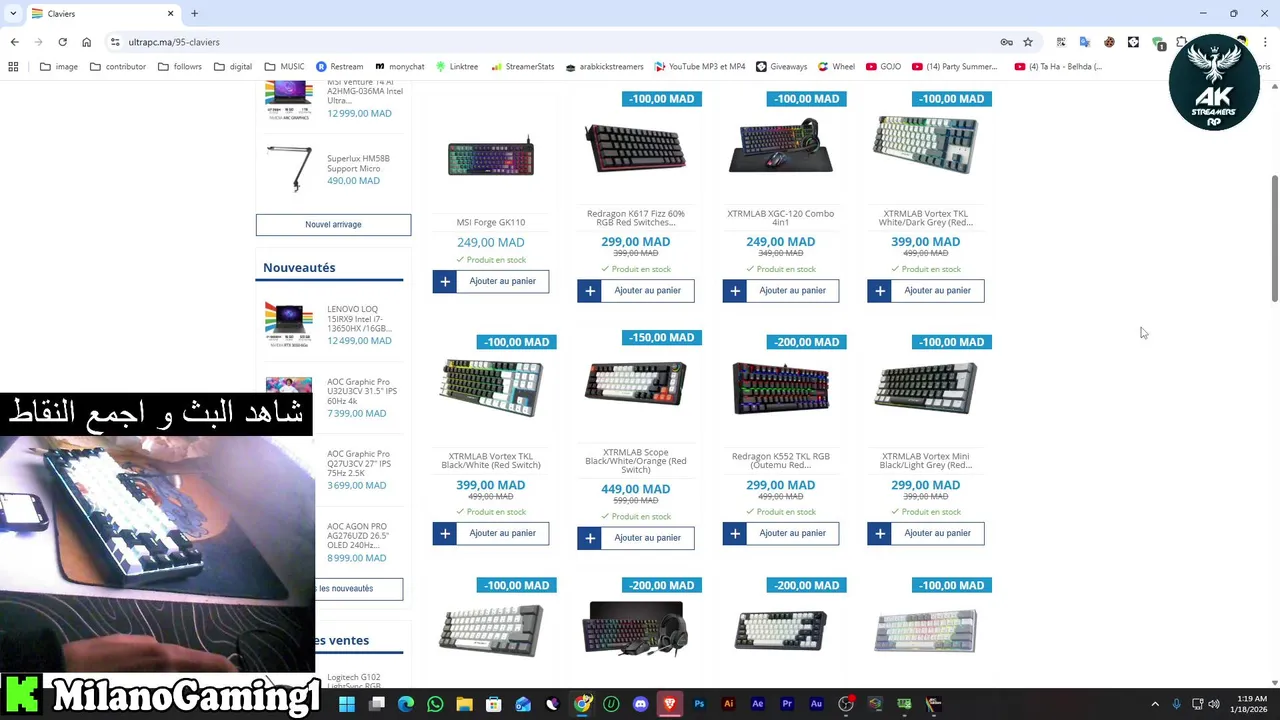1280x720 pixels.
Task: Open the followrs bookmarks folder
Action: [x=179, y=67]
